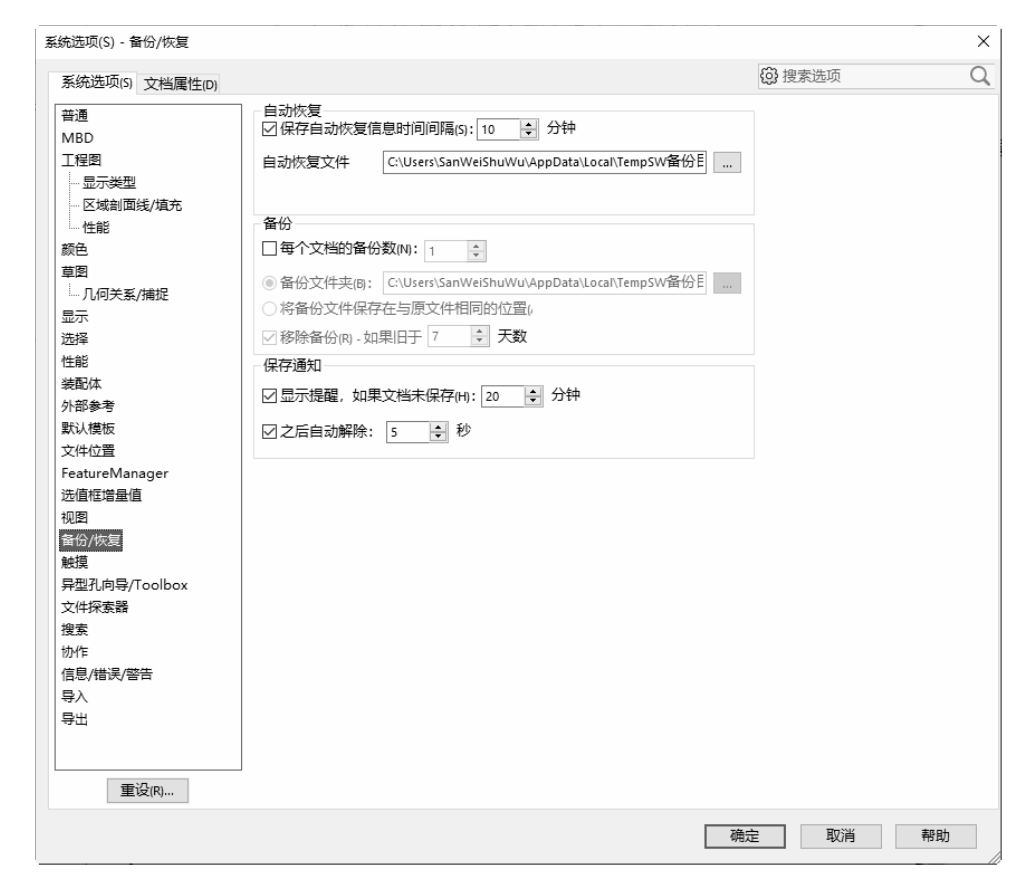Toggle 显示提醒，如果文档未保存 checkbox
Image resolution: width=1020 pixels, height=876 pixels.
pyautogui.click(x=268, y=395)
